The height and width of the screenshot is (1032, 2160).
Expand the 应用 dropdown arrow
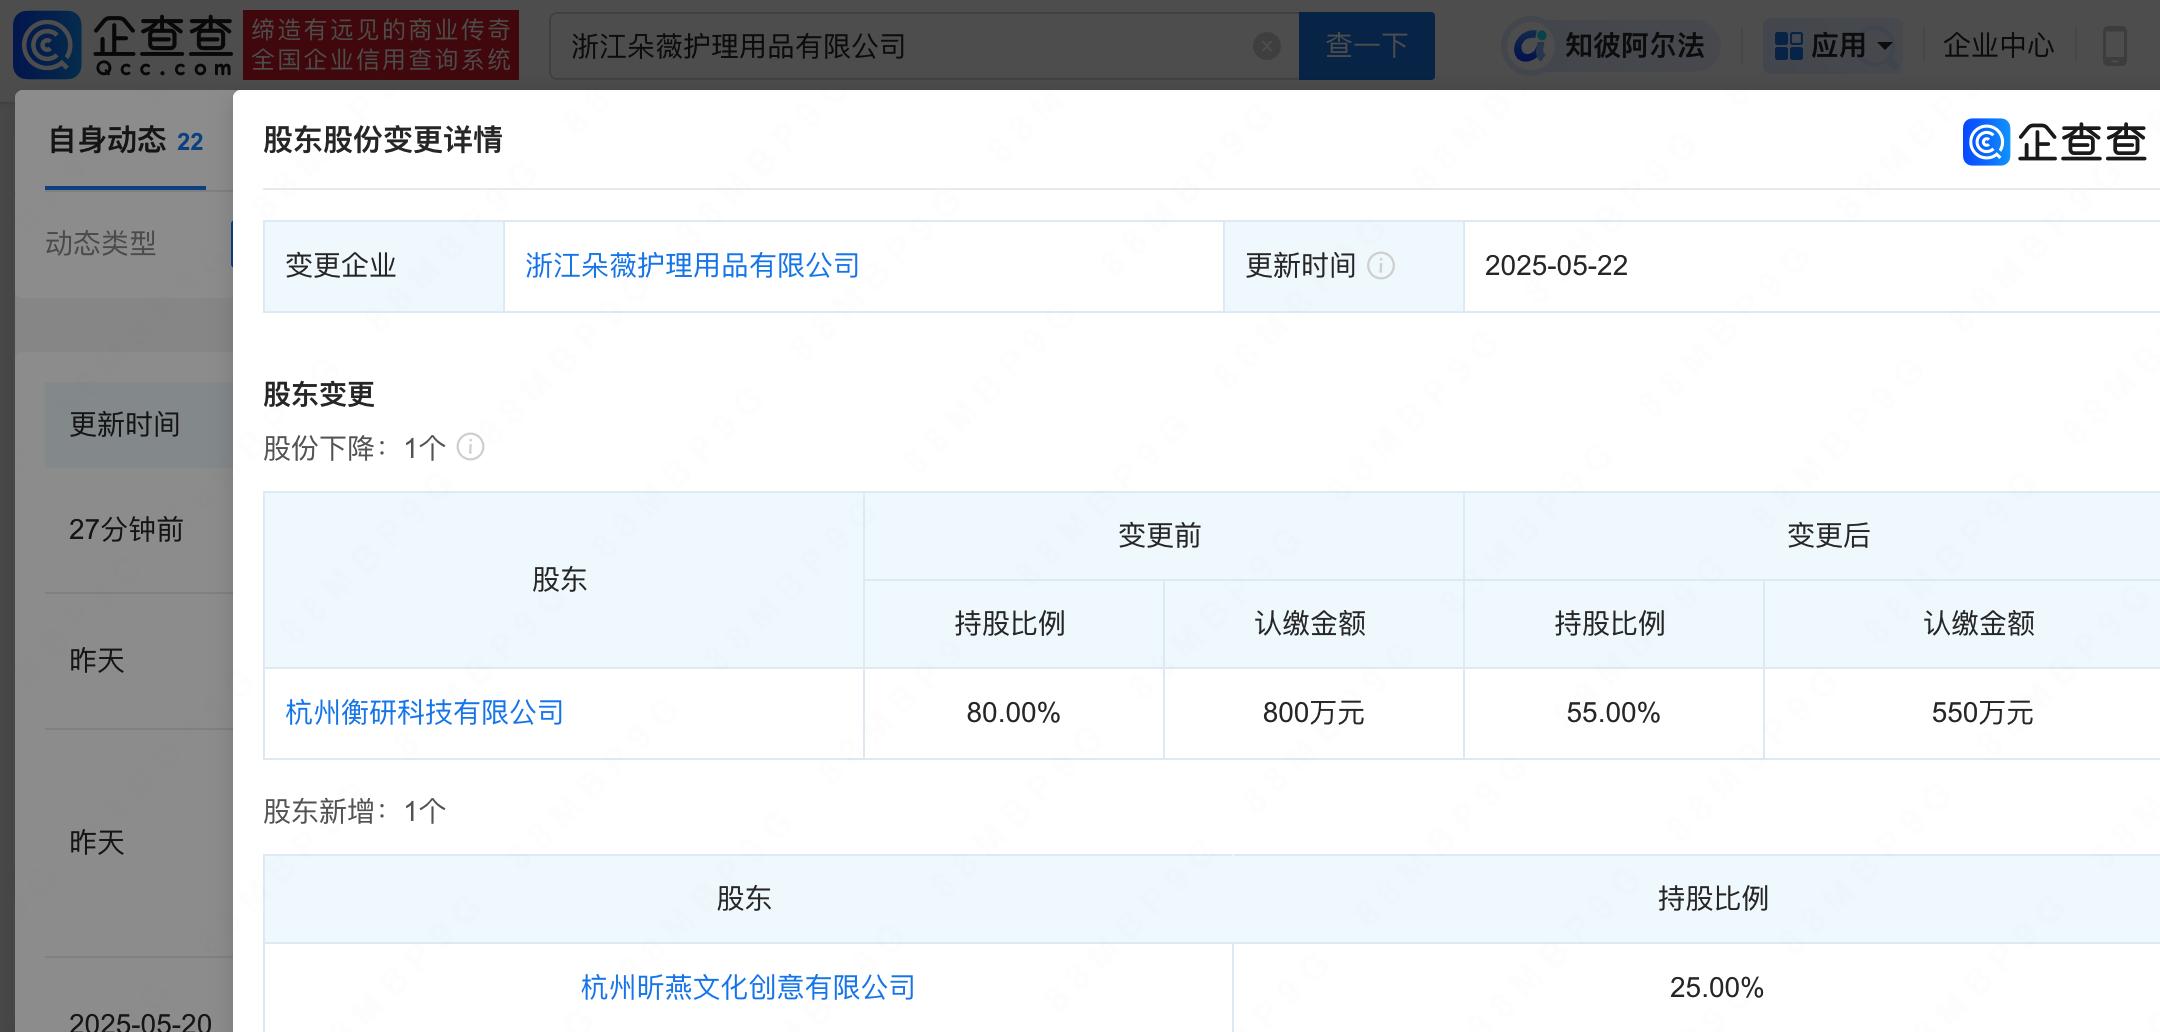1885,46
